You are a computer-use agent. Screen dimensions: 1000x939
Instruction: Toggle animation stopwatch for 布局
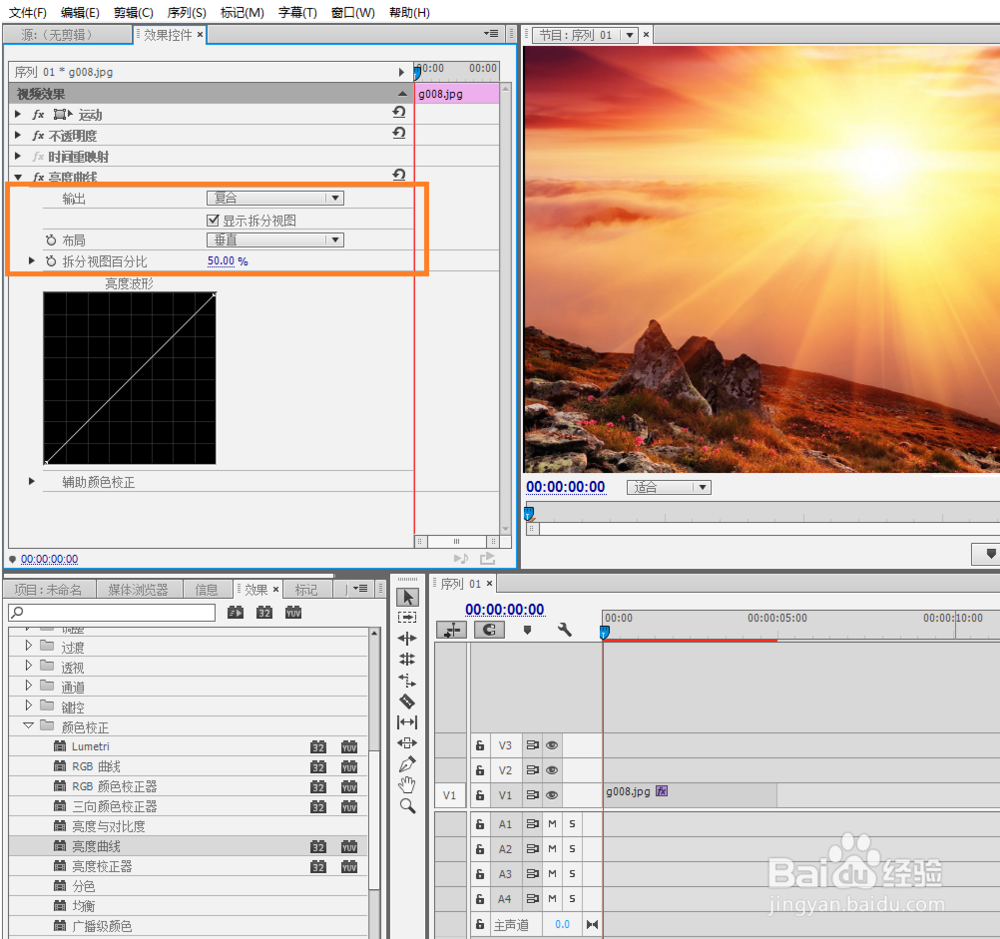point(51,240)
